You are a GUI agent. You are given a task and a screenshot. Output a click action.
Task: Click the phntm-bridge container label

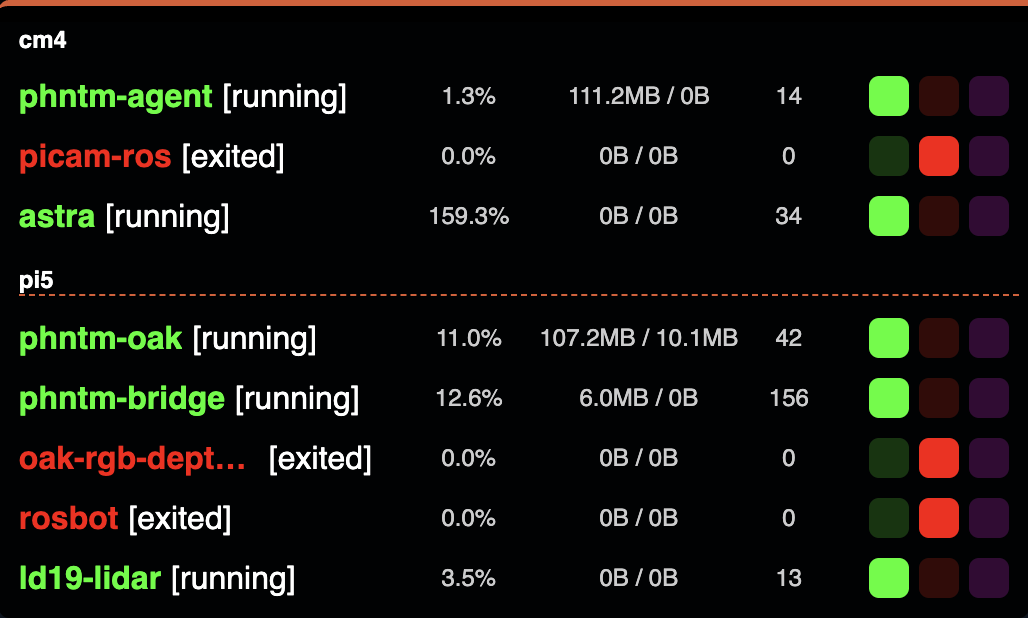[121, 398]
